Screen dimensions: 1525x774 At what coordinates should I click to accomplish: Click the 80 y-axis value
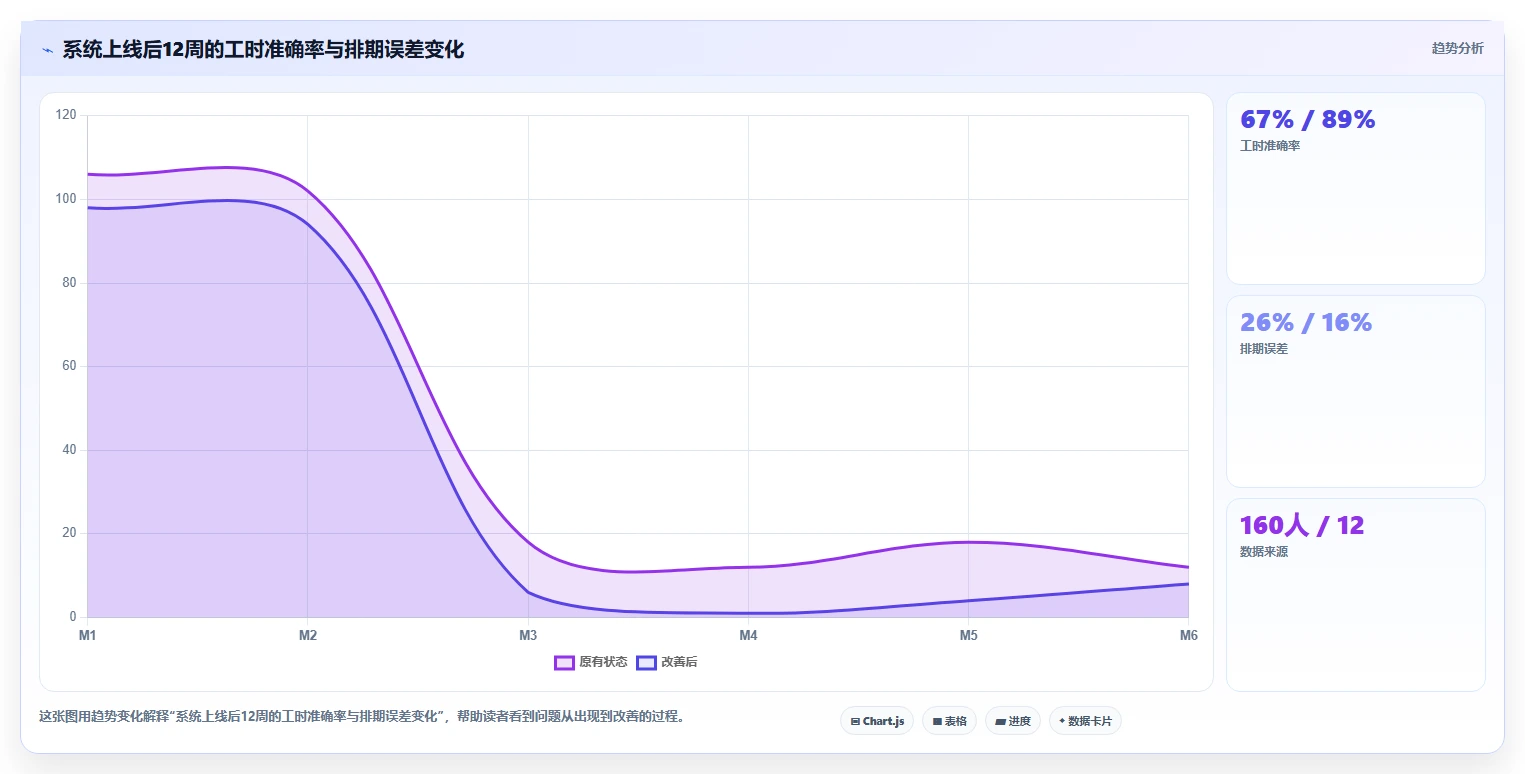click(69, 283)
